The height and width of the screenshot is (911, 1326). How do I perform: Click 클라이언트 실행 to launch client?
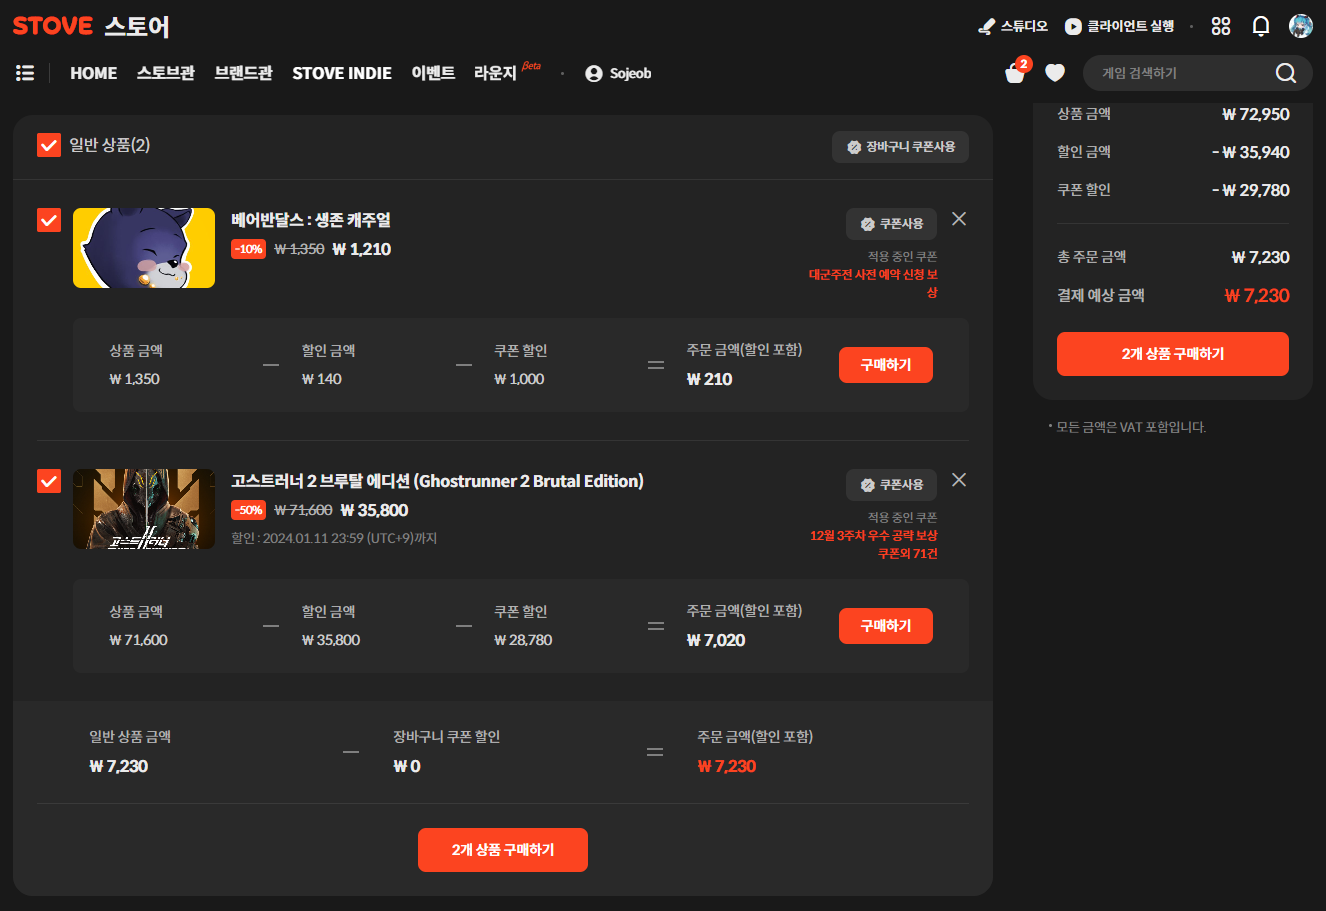point(1119,26)
